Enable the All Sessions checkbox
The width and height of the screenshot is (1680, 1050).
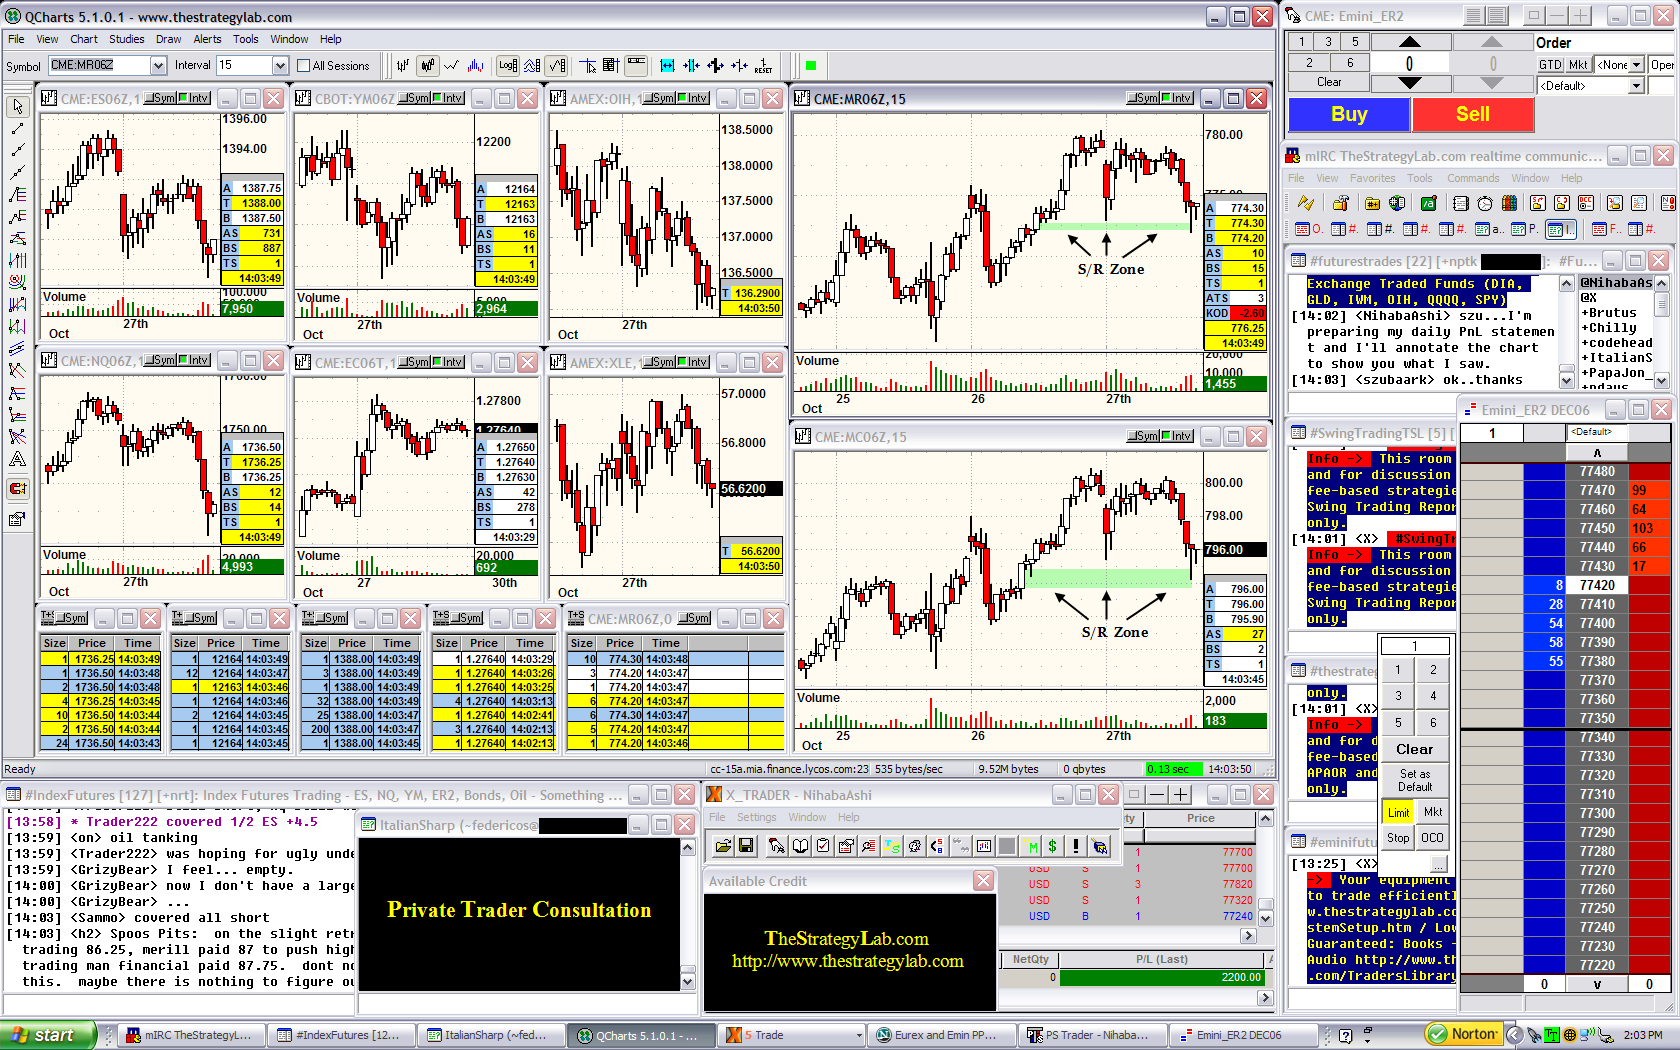click(304, 66)
